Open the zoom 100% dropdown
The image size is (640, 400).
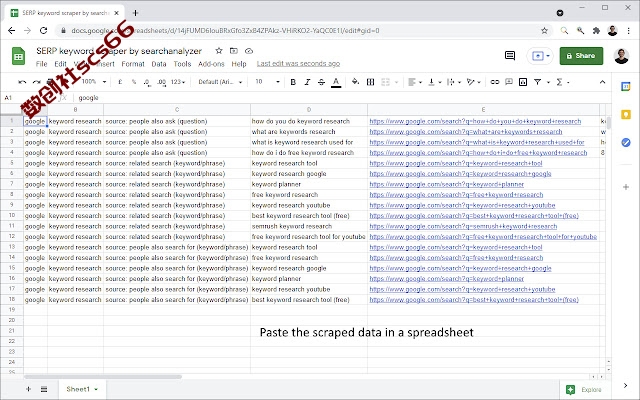point(94,82)
